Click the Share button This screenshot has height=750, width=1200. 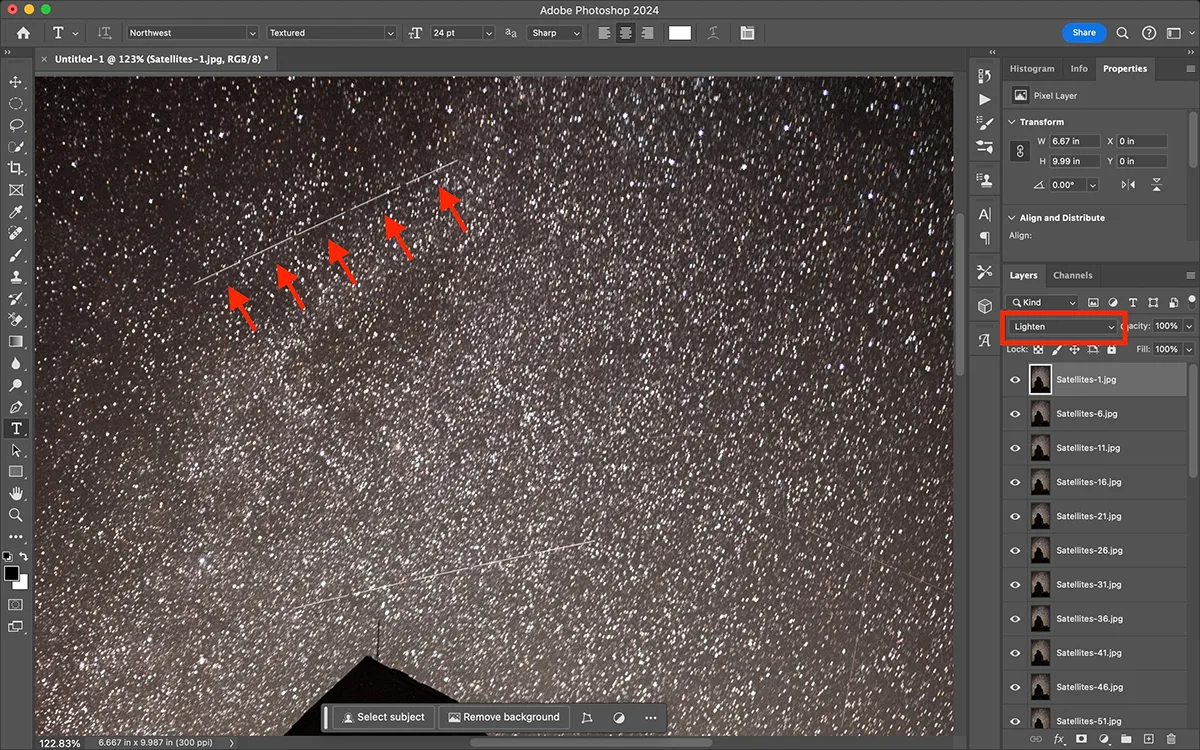(x=1084, y=33)
